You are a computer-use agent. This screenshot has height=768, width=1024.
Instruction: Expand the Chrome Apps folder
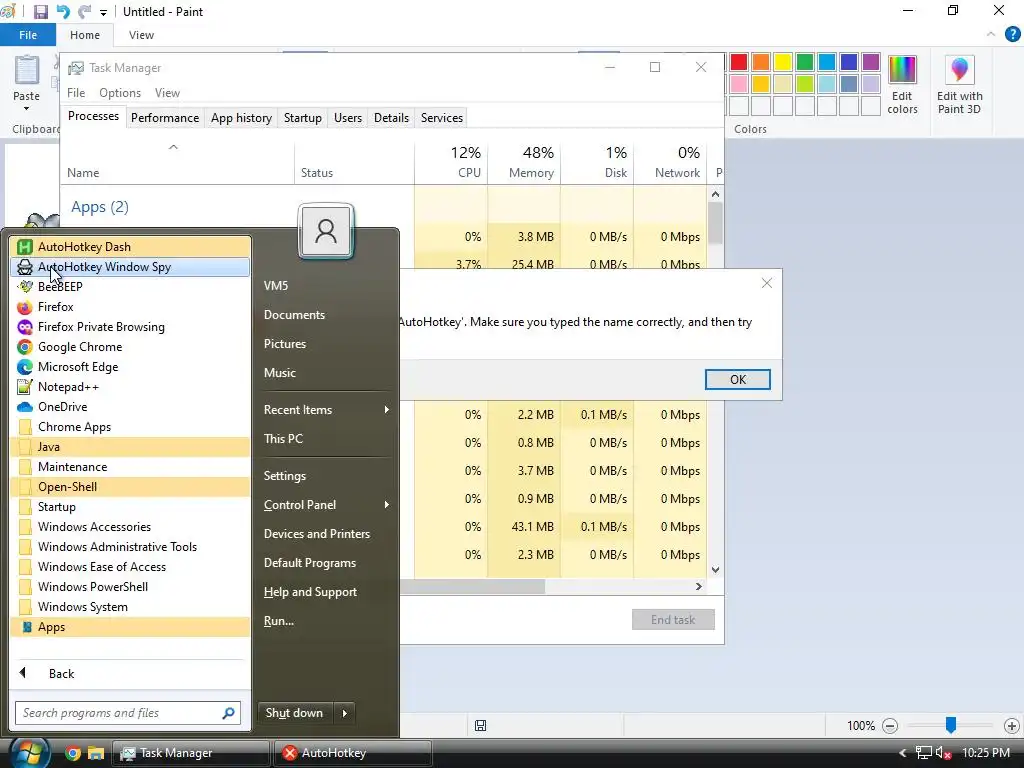(x=130, y=426)
